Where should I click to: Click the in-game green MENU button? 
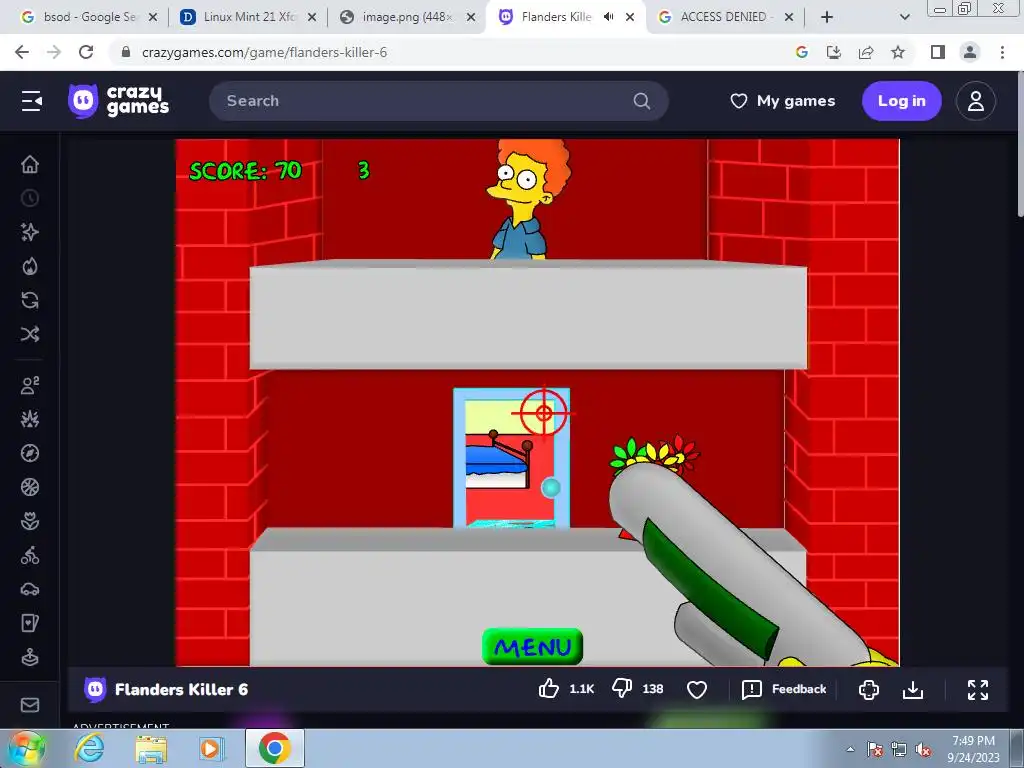pos(532,647)
